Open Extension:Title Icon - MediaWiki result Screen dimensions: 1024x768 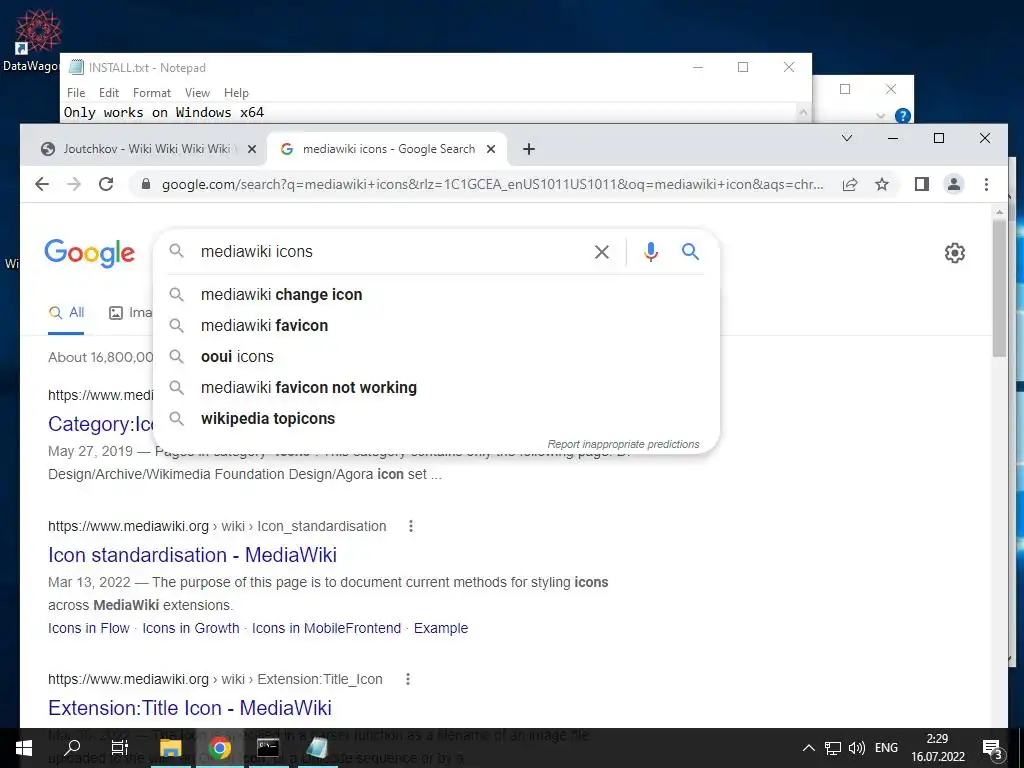coord(190,708)
